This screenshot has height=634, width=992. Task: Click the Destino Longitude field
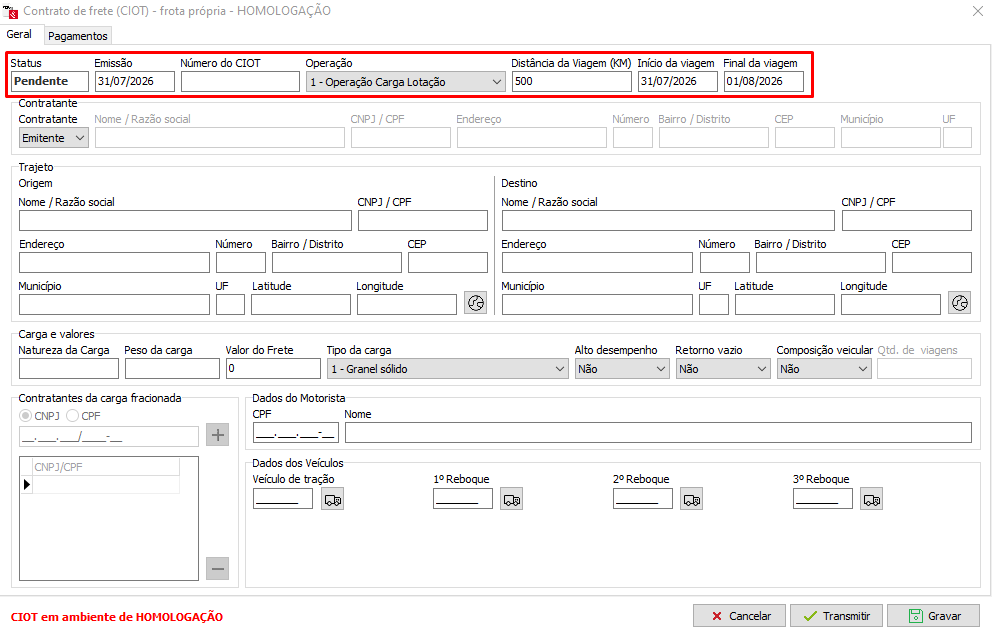891,304
